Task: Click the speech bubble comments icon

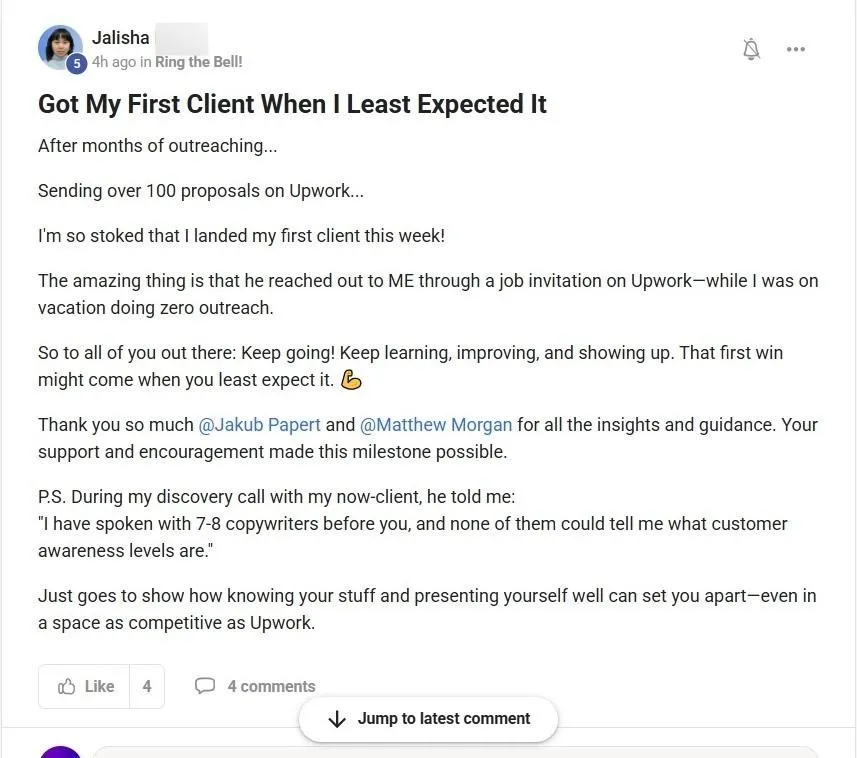Action: coord(205,686)
